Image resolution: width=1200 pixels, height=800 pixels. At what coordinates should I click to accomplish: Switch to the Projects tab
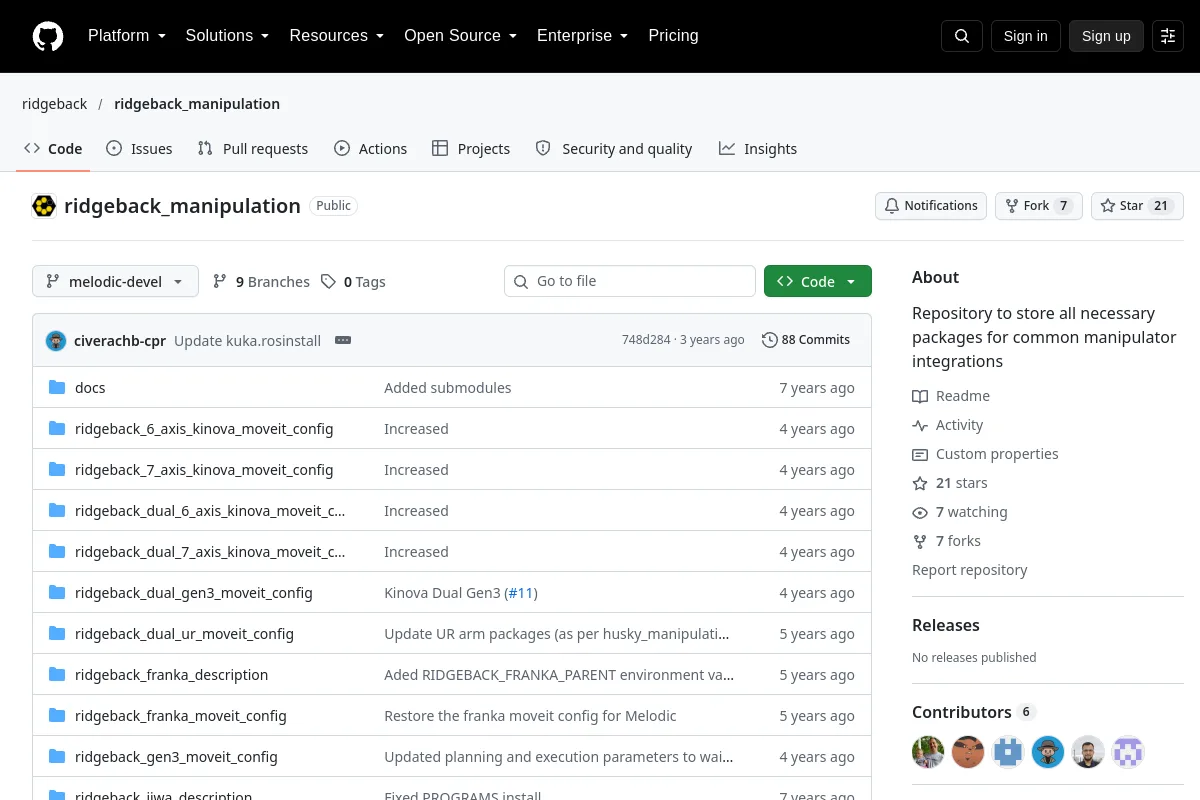[471, 149]
